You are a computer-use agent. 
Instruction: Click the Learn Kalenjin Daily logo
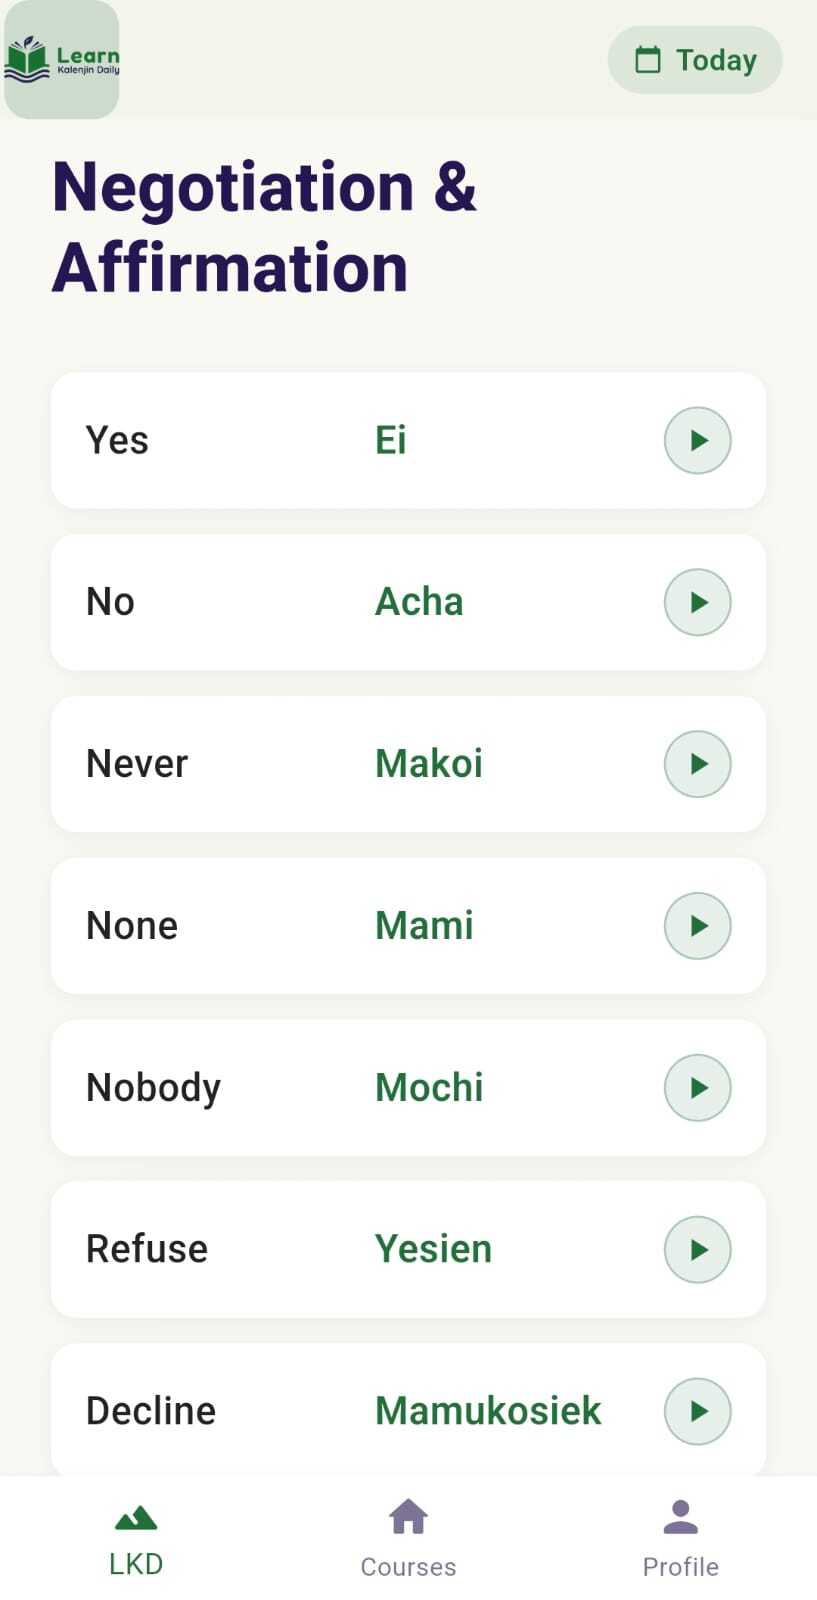click(62, 60)
